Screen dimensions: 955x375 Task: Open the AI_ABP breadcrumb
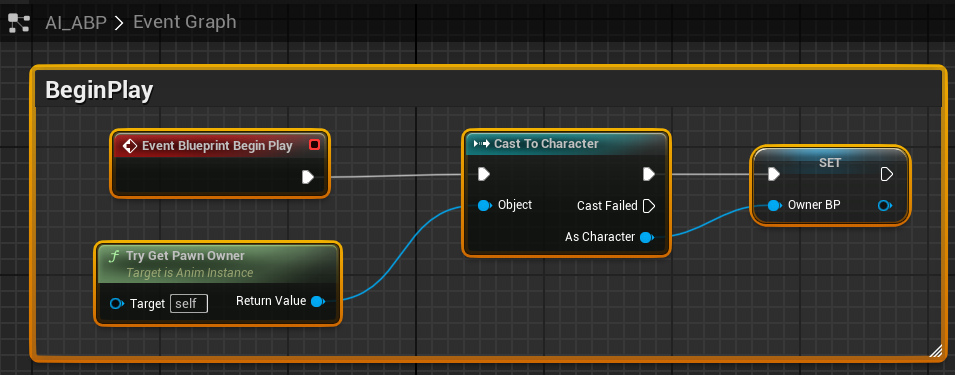tap(76, 23)
